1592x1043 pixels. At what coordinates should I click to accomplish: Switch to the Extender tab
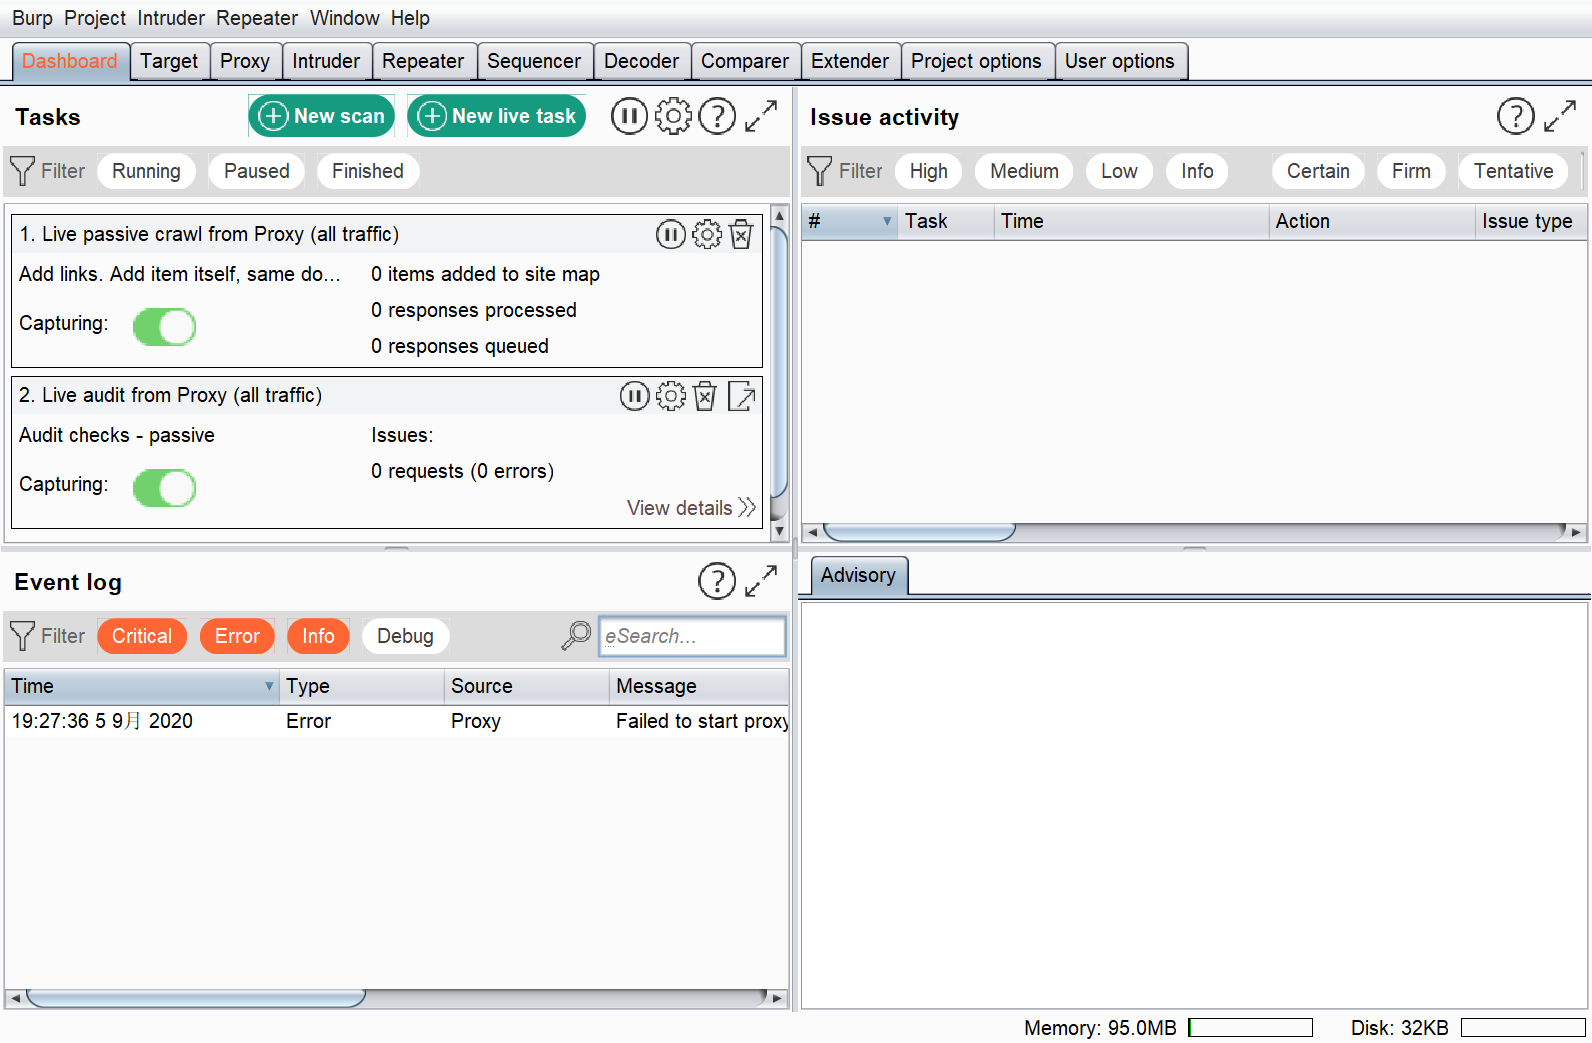(x=850, y=61)
